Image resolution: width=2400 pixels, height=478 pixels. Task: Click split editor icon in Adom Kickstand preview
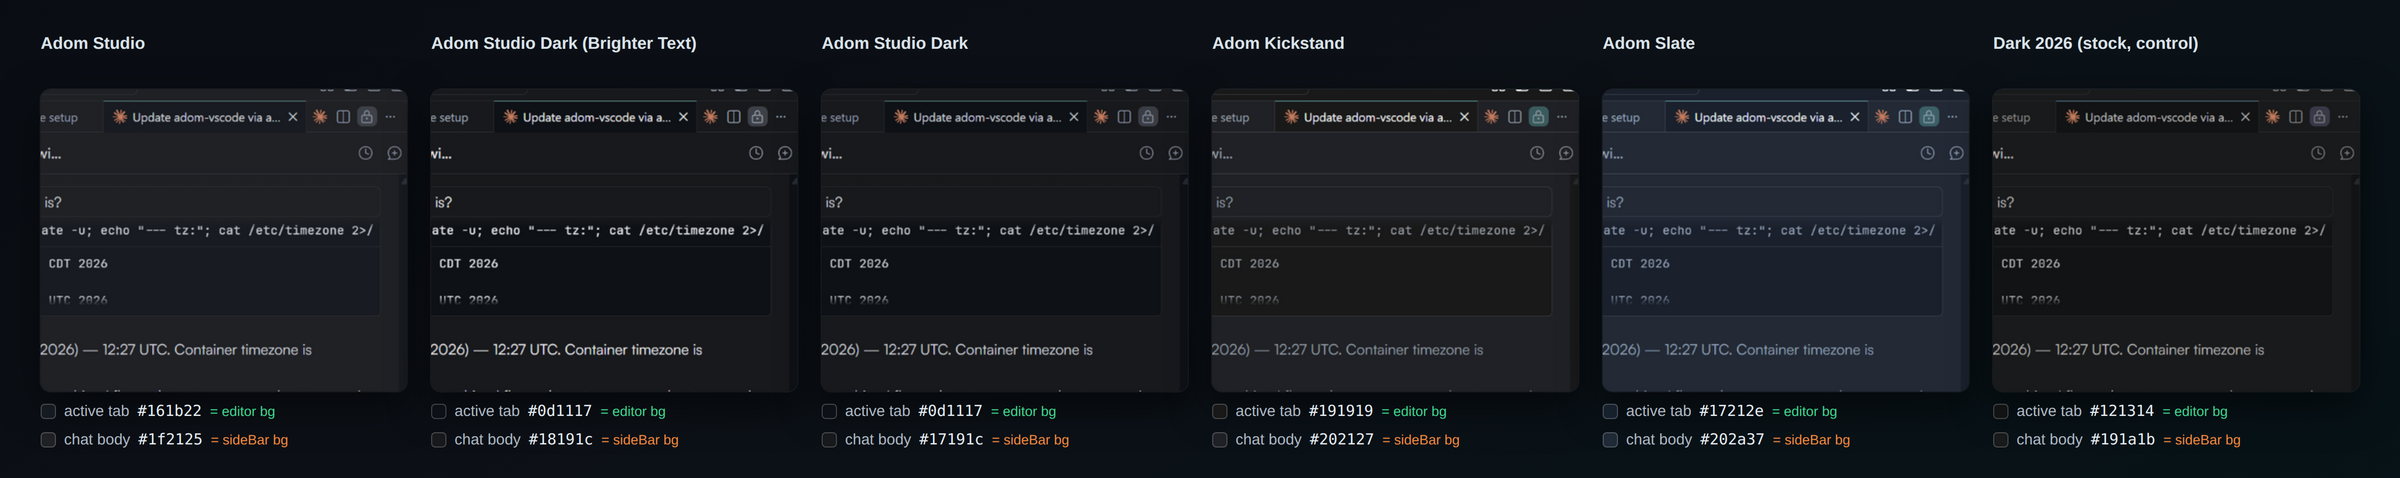tap(1515, 117)
